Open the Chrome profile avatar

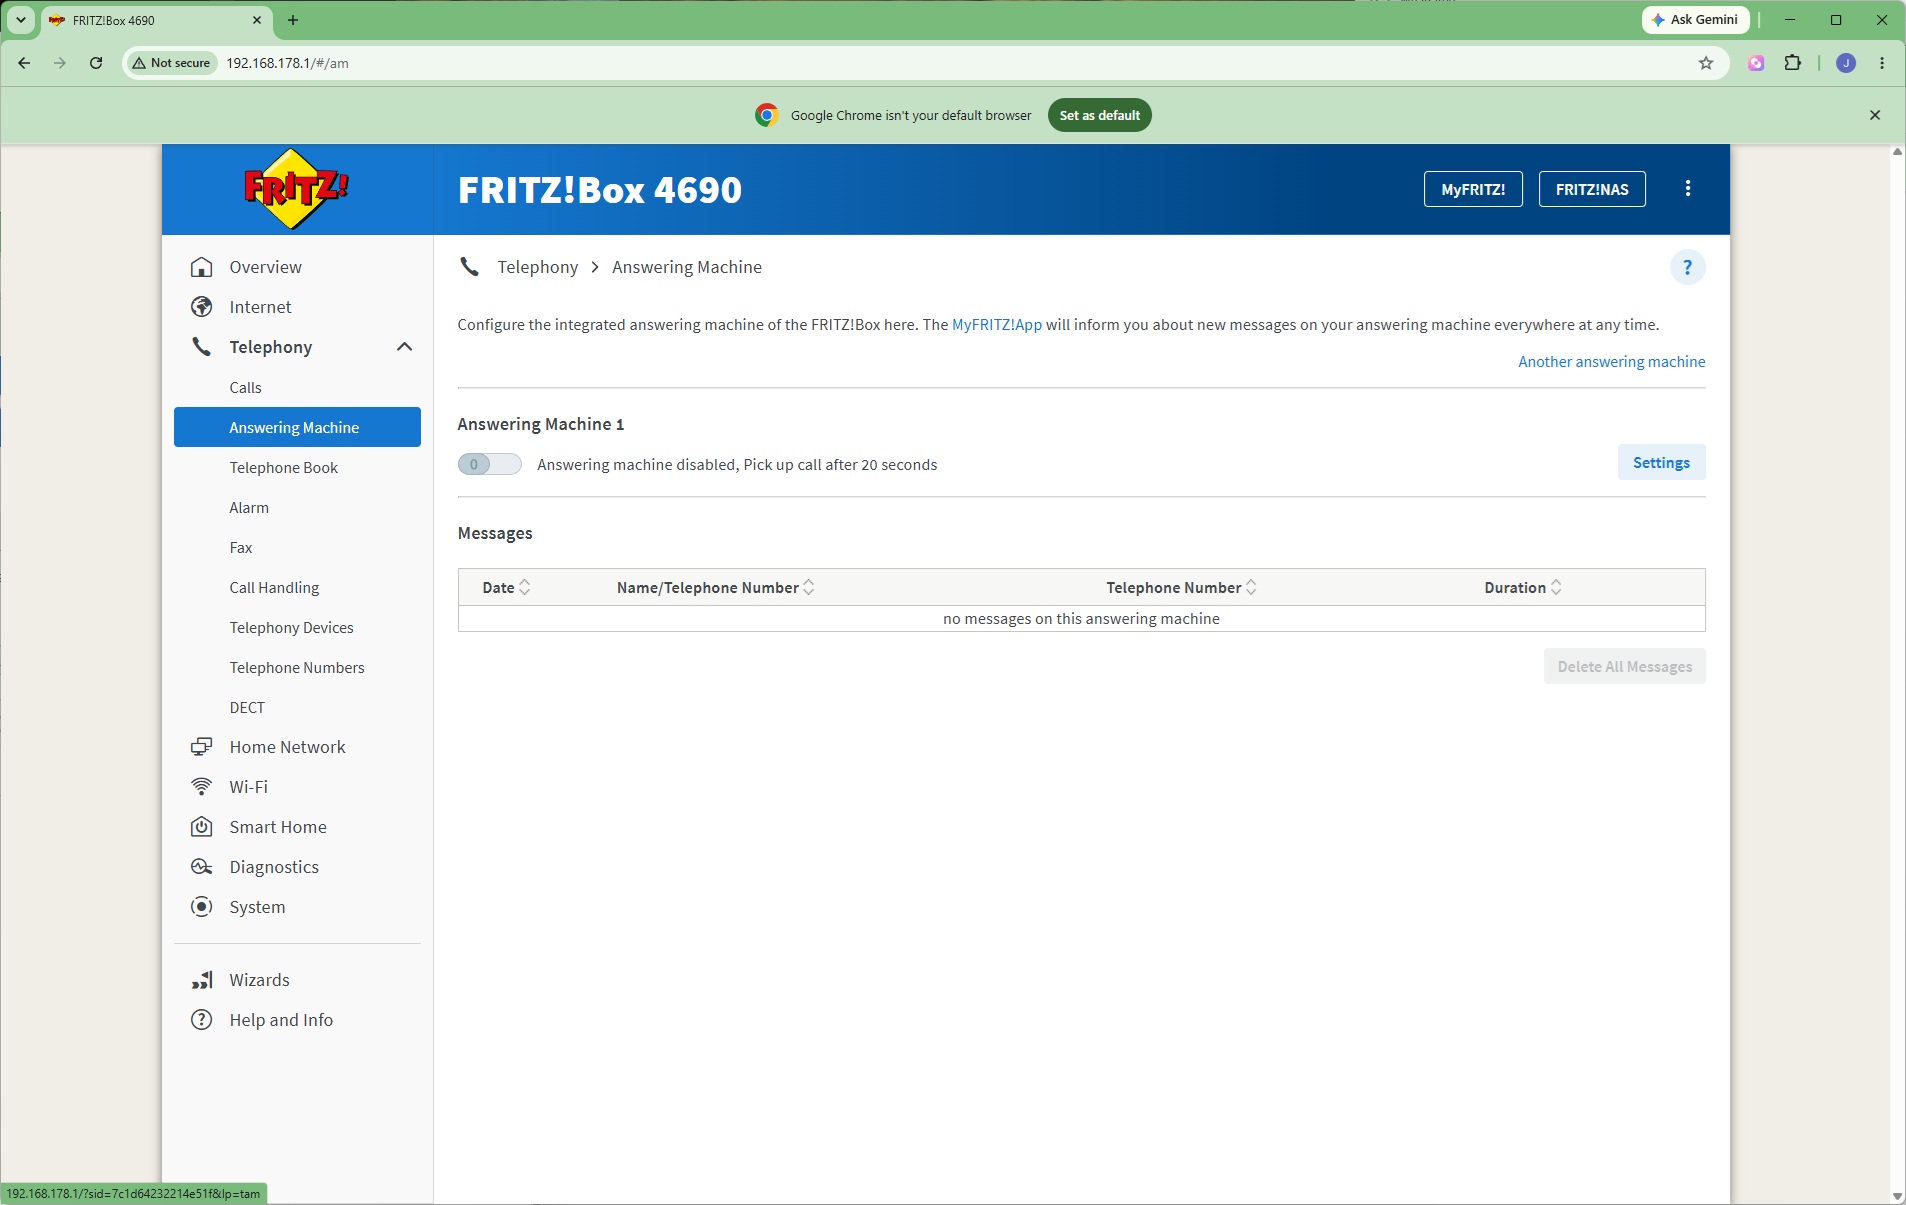pyautogui.click(x=1846, y=63)
